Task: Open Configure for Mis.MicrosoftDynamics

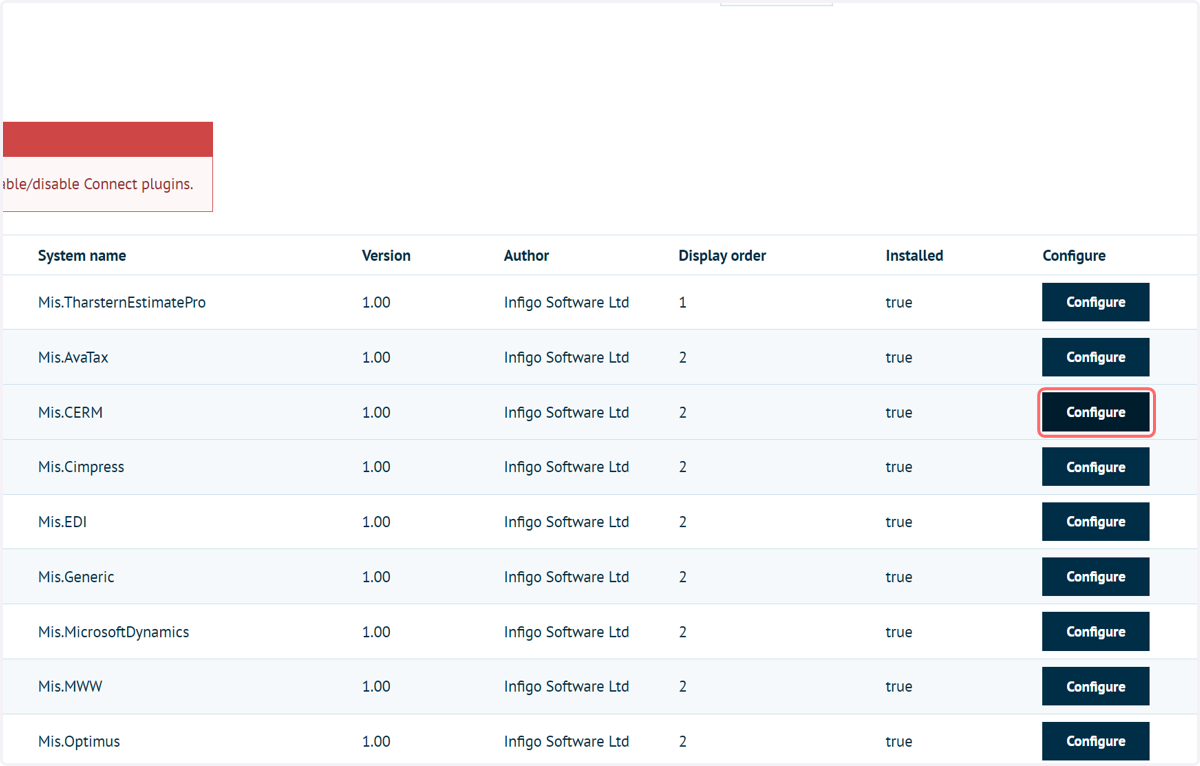Action: point(1095,632)
